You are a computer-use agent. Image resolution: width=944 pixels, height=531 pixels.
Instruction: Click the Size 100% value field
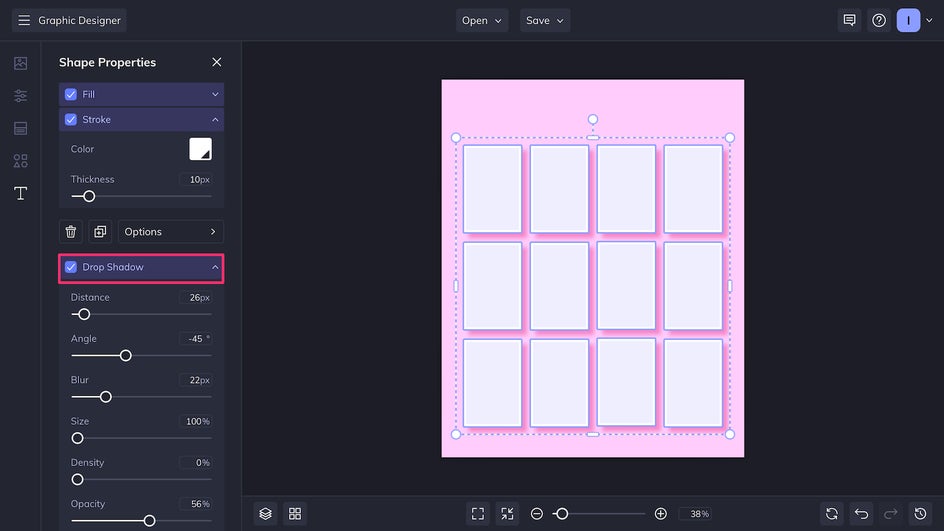coord(195,421)
